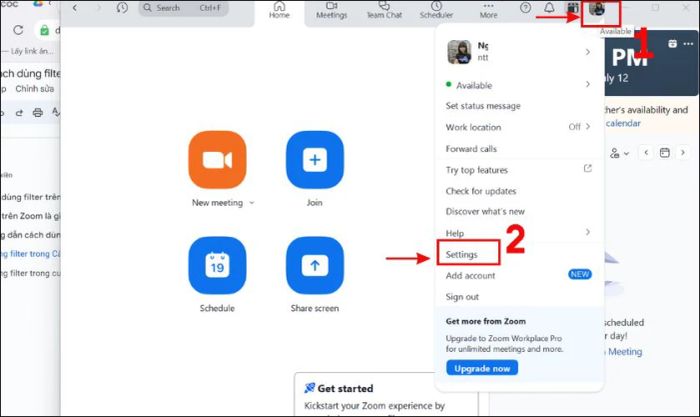Viewport: 700px width, 417px height.
Task: Click the Upgrade now button
Action: pyautogui.click(x=482, y=368)
